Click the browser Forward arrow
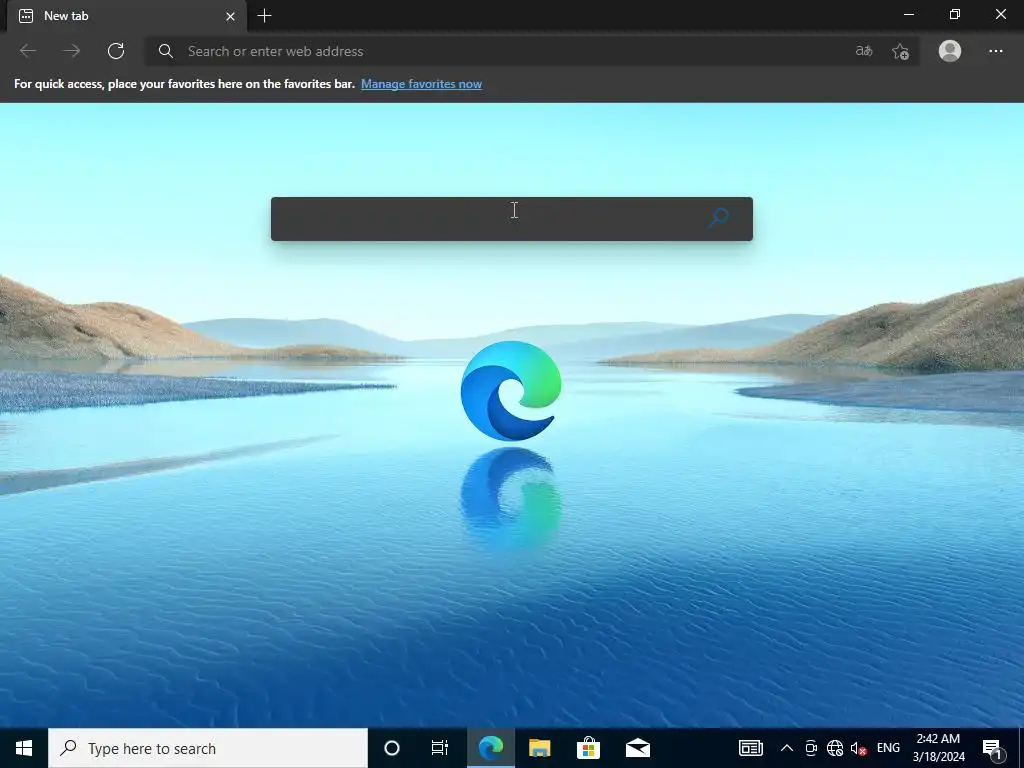This screenshot has width=1024, height=768. point(72,51)
